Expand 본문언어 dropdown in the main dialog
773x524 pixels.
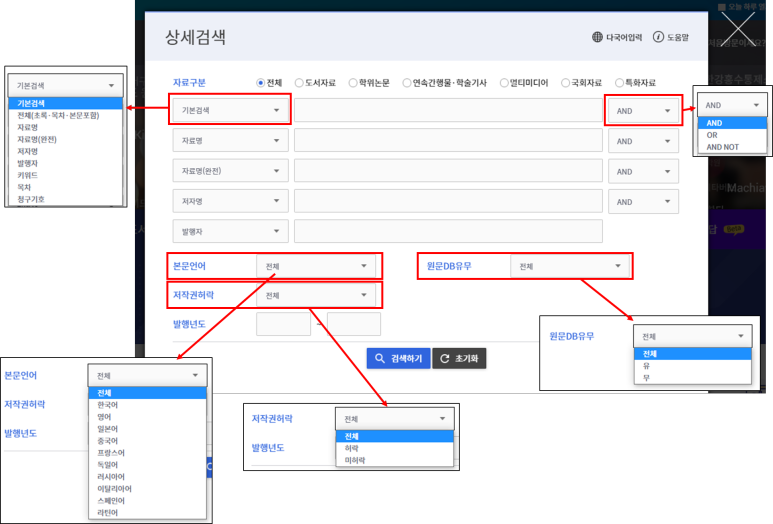(x=316, y=266)
